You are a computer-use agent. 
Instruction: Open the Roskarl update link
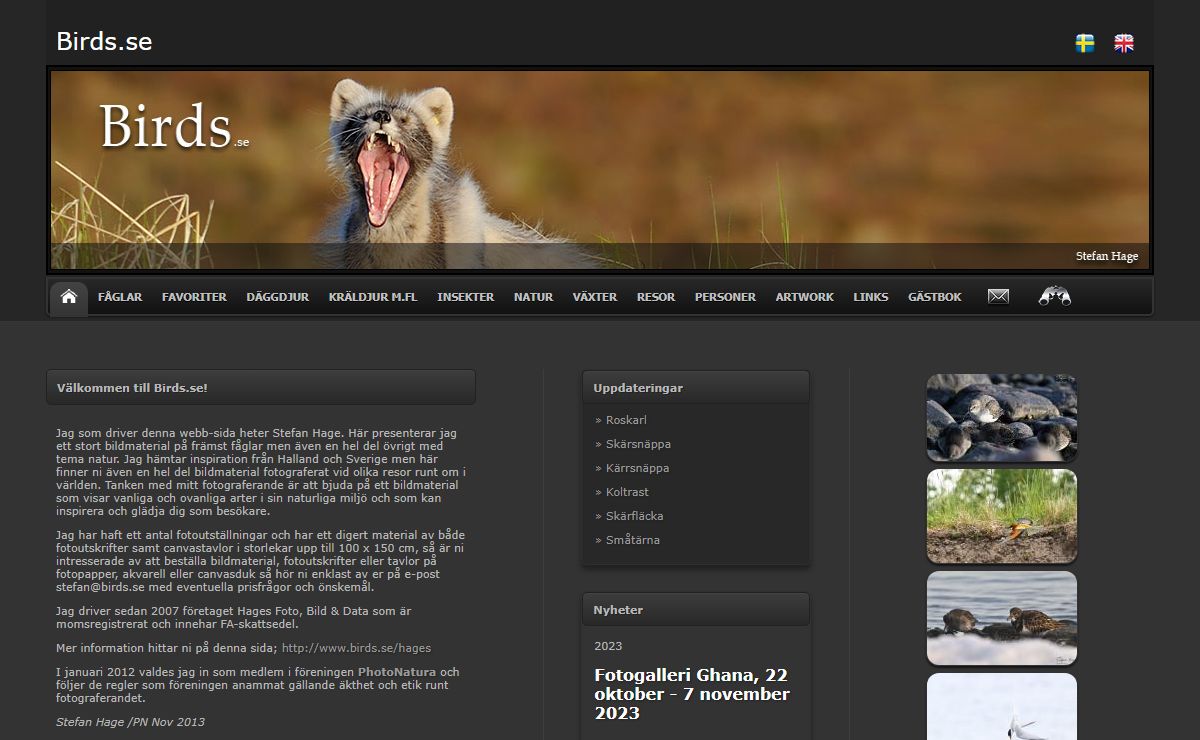(x=626, y=420)
